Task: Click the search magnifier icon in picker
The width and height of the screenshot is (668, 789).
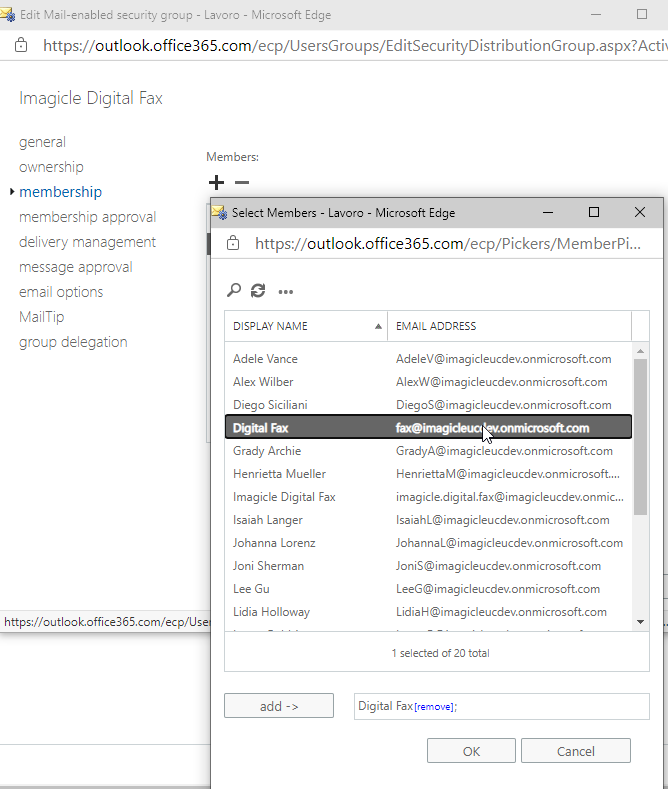Action: (234, 291)
